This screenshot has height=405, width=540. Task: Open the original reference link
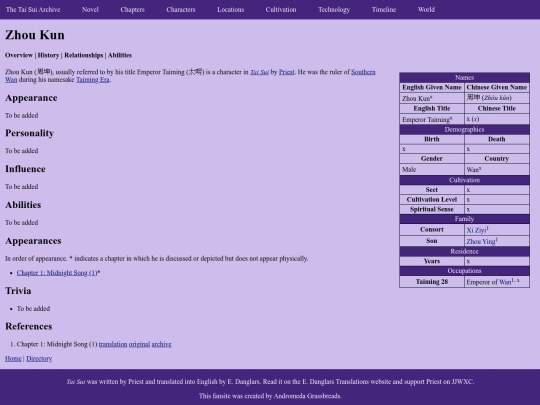[x=139, y=344]
